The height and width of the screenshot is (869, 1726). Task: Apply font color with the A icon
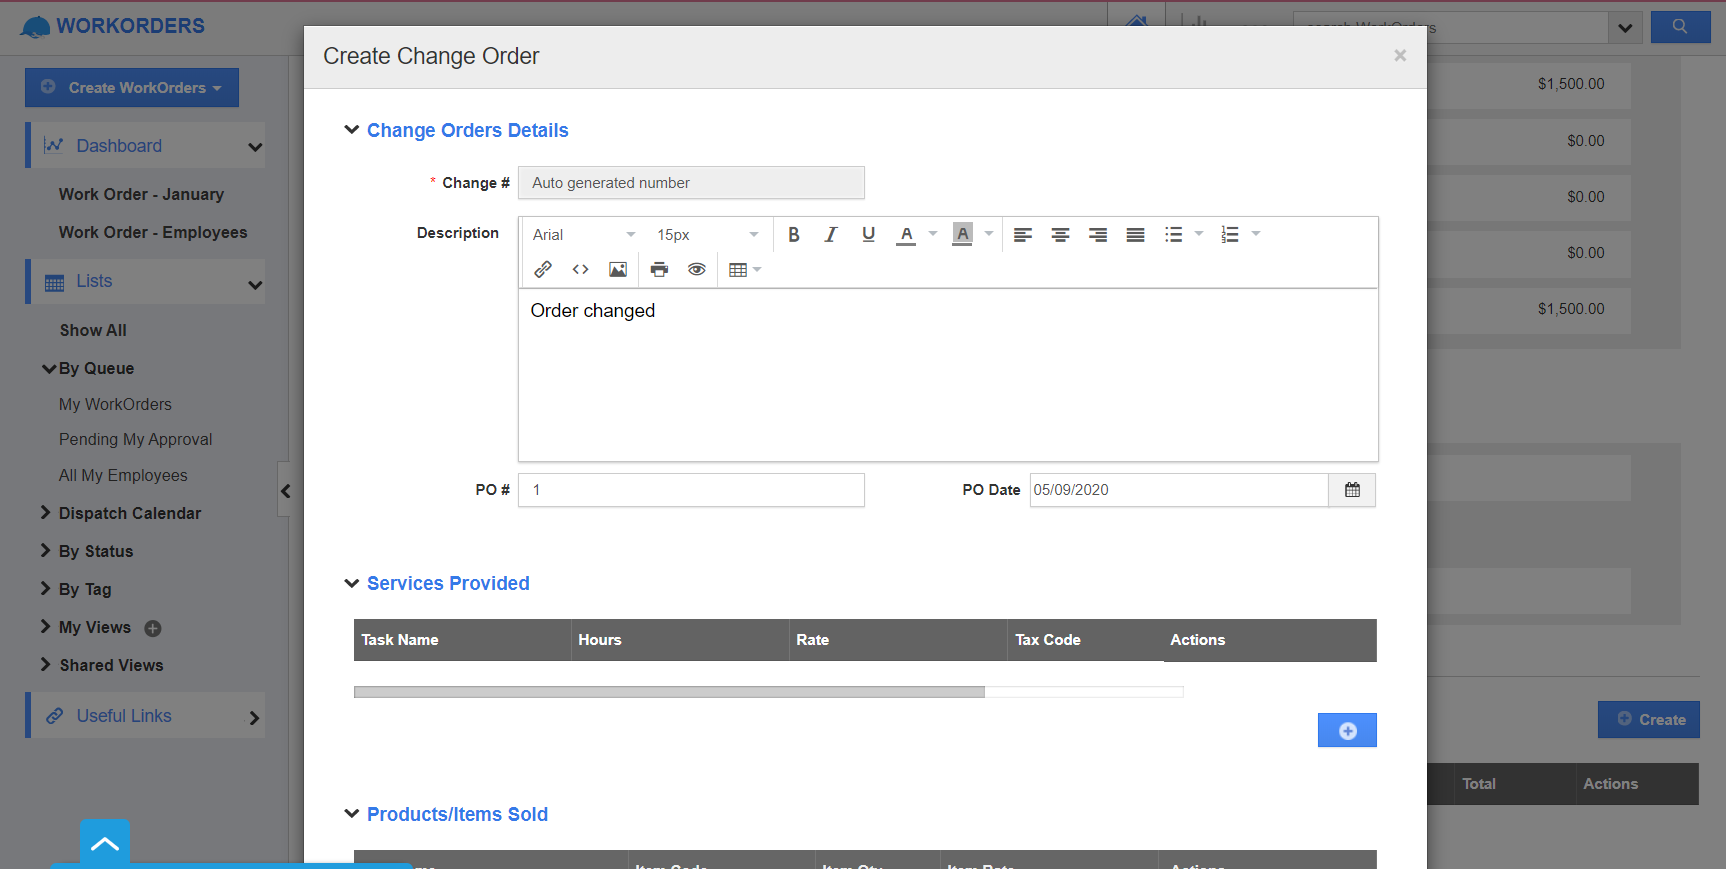906,234
